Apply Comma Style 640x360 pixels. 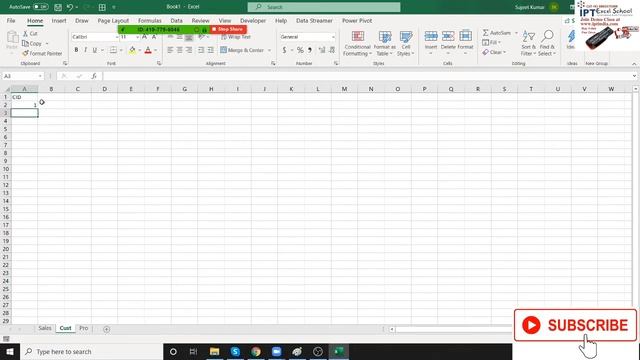point(310,50)
